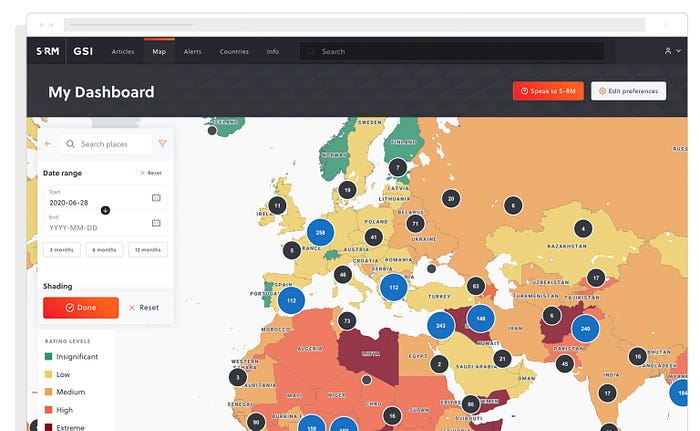Click the GSI logo text
Screen dimensions: 700x431
83,51
